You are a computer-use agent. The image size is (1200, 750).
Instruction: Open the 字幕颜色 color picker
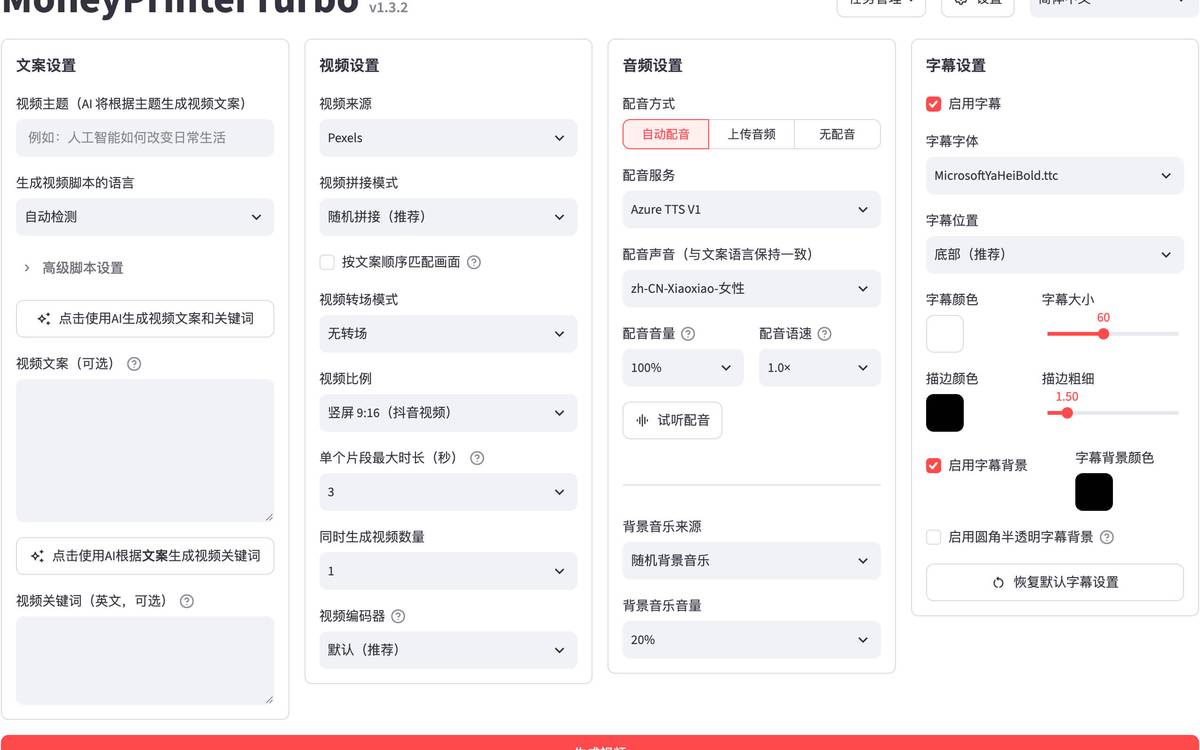pyautogui.click(x=945, y=334)
